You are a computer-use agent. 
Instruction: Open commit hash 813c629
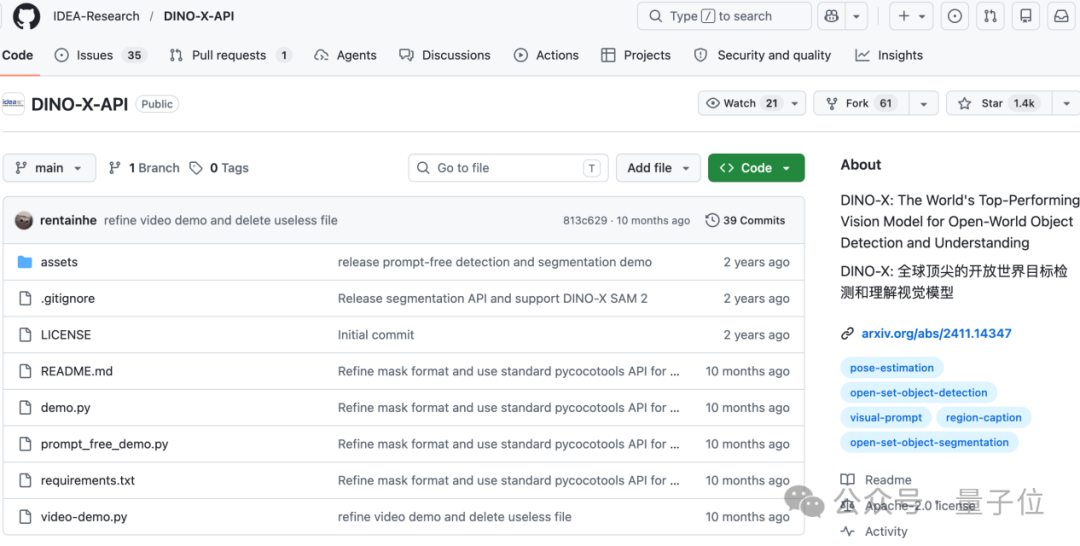585,220
